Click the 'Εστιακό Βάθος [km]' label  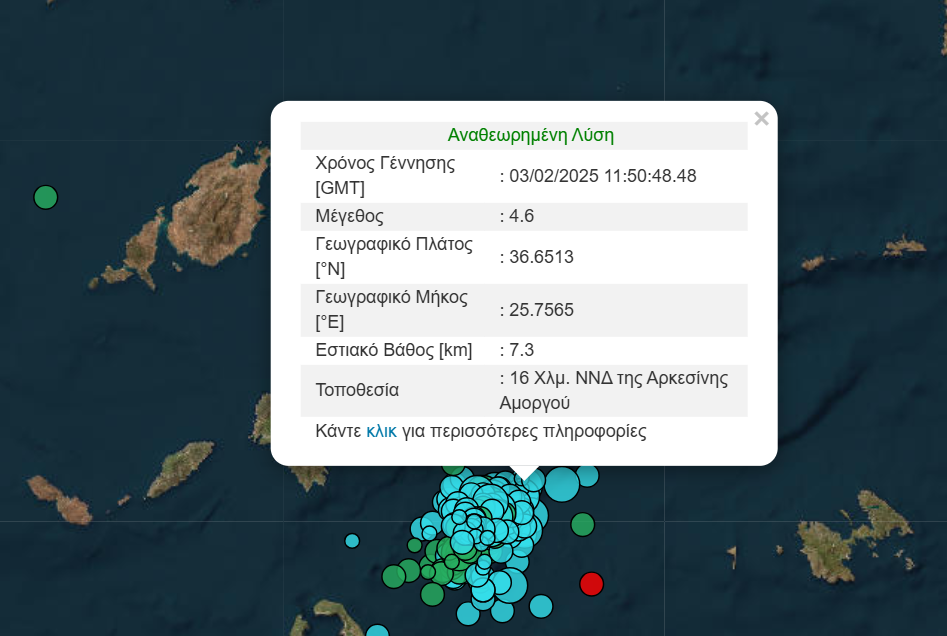click(x=393, y=350)
